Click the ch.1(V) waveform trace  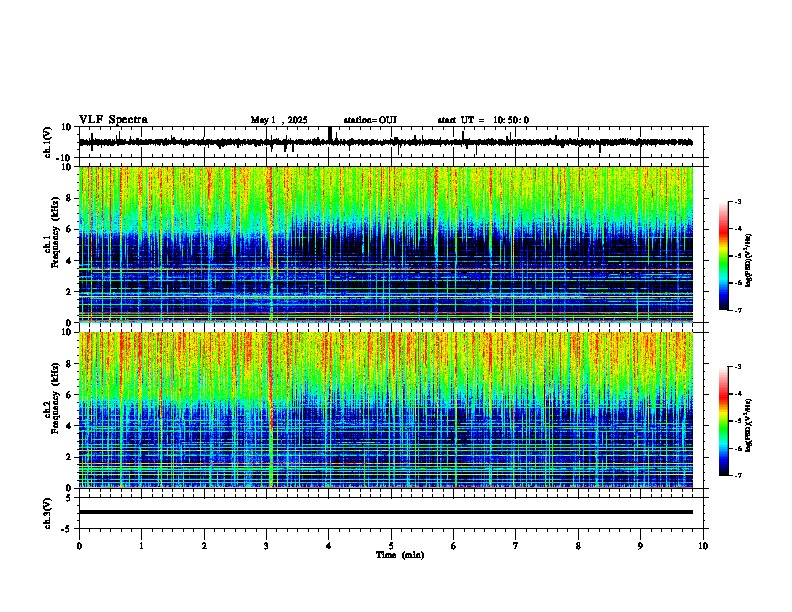[x=386, y=142]
